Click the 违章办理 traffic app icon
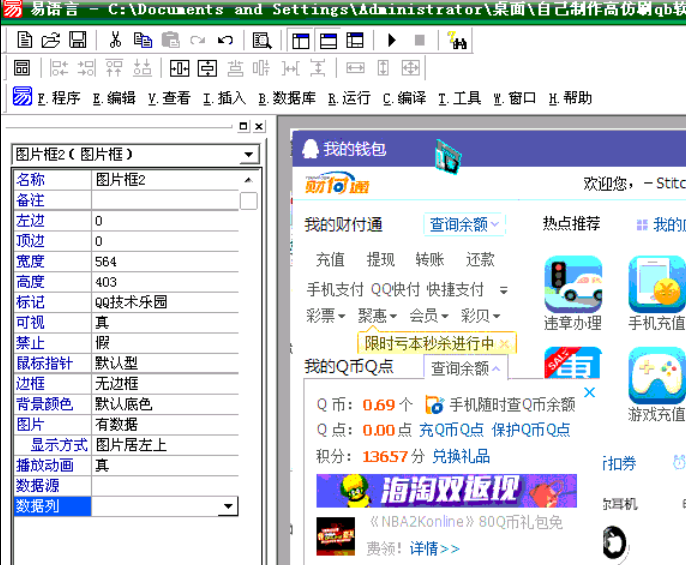 point(573,285)
